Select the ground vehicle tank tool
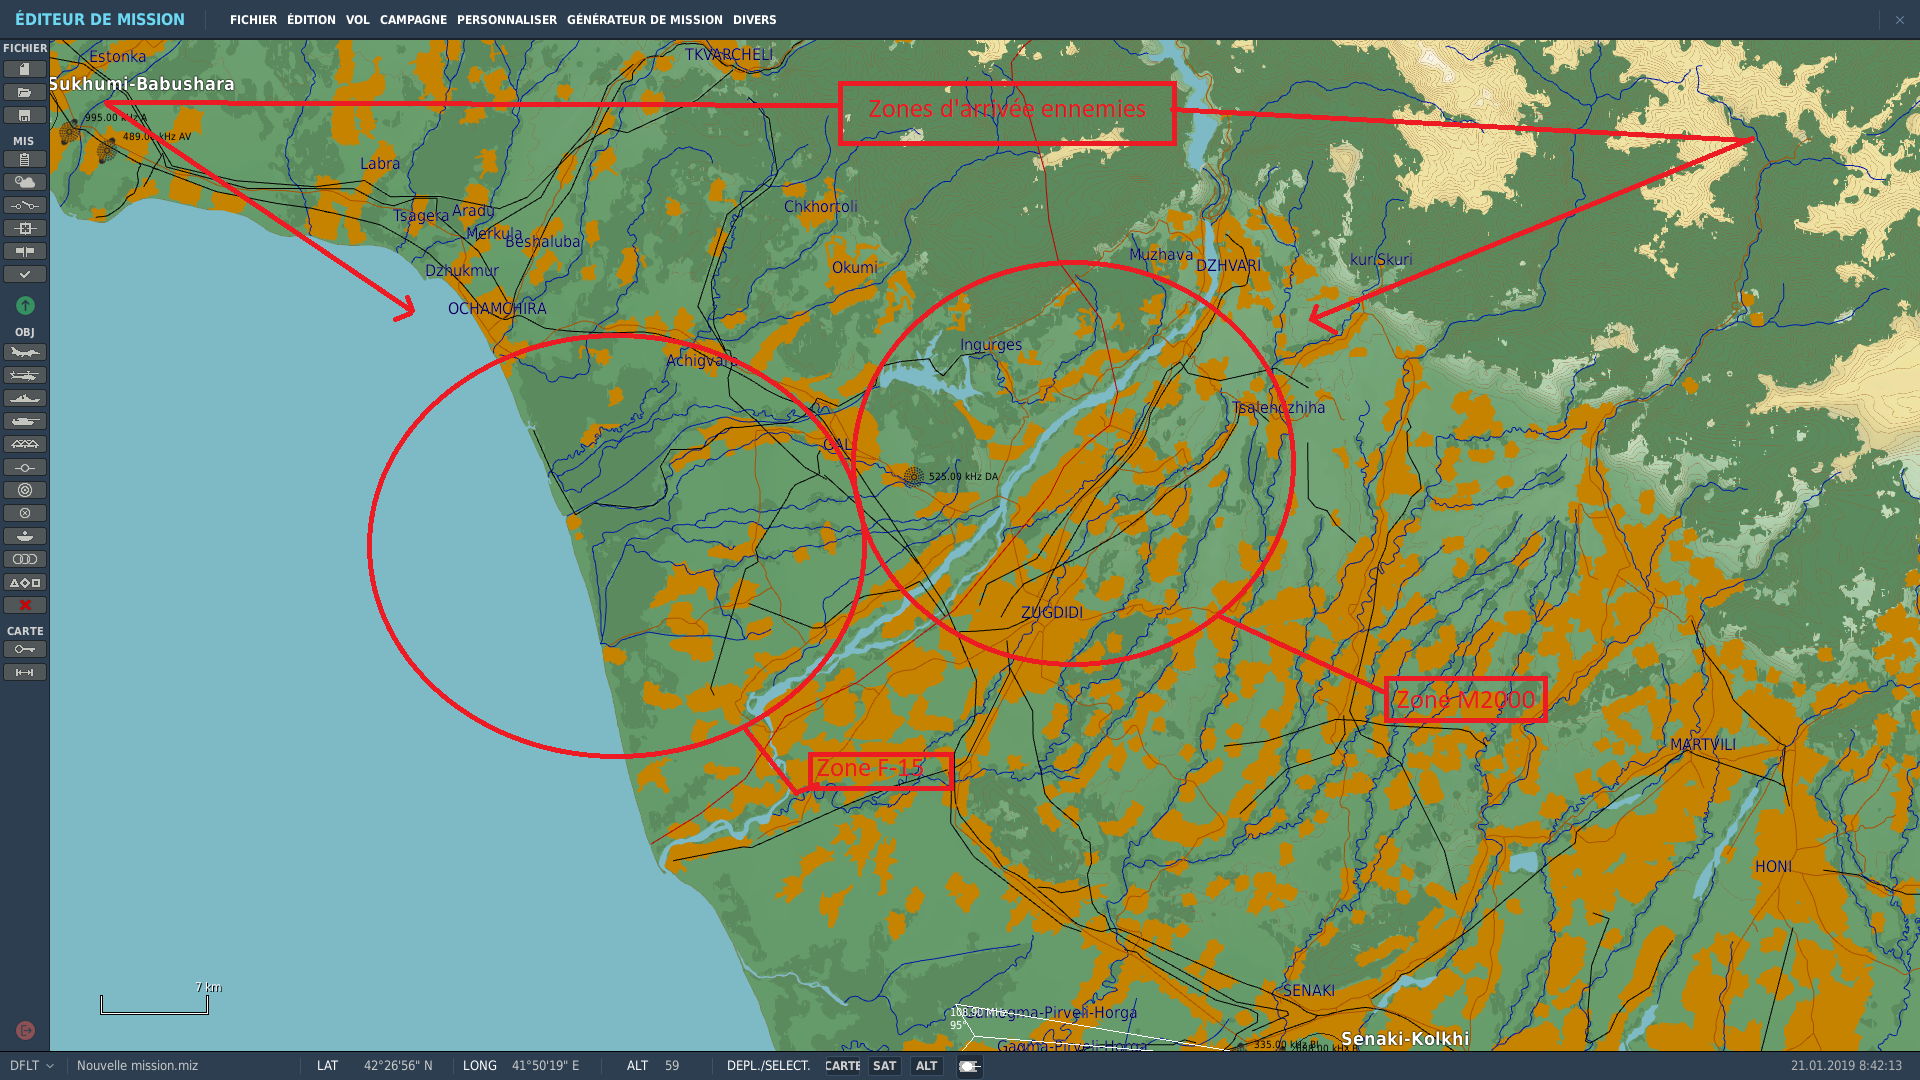1920x1080 pixels. pos(25,421)
